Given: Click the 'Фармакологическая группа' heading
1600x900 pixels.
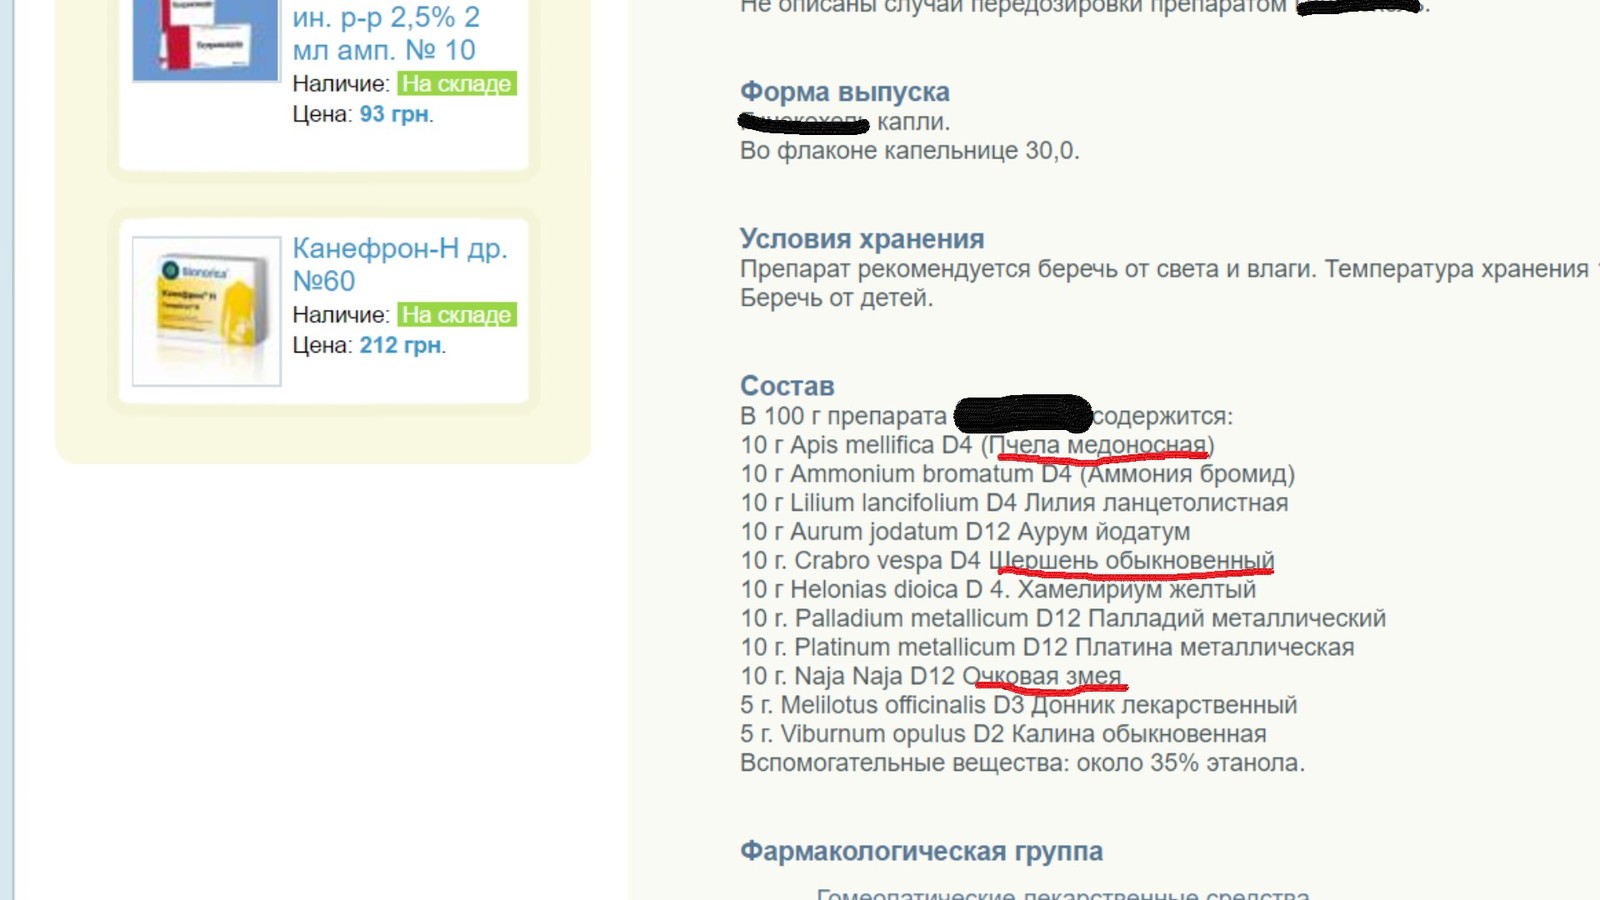Looking at the screenshot, I should coord(921,851).
